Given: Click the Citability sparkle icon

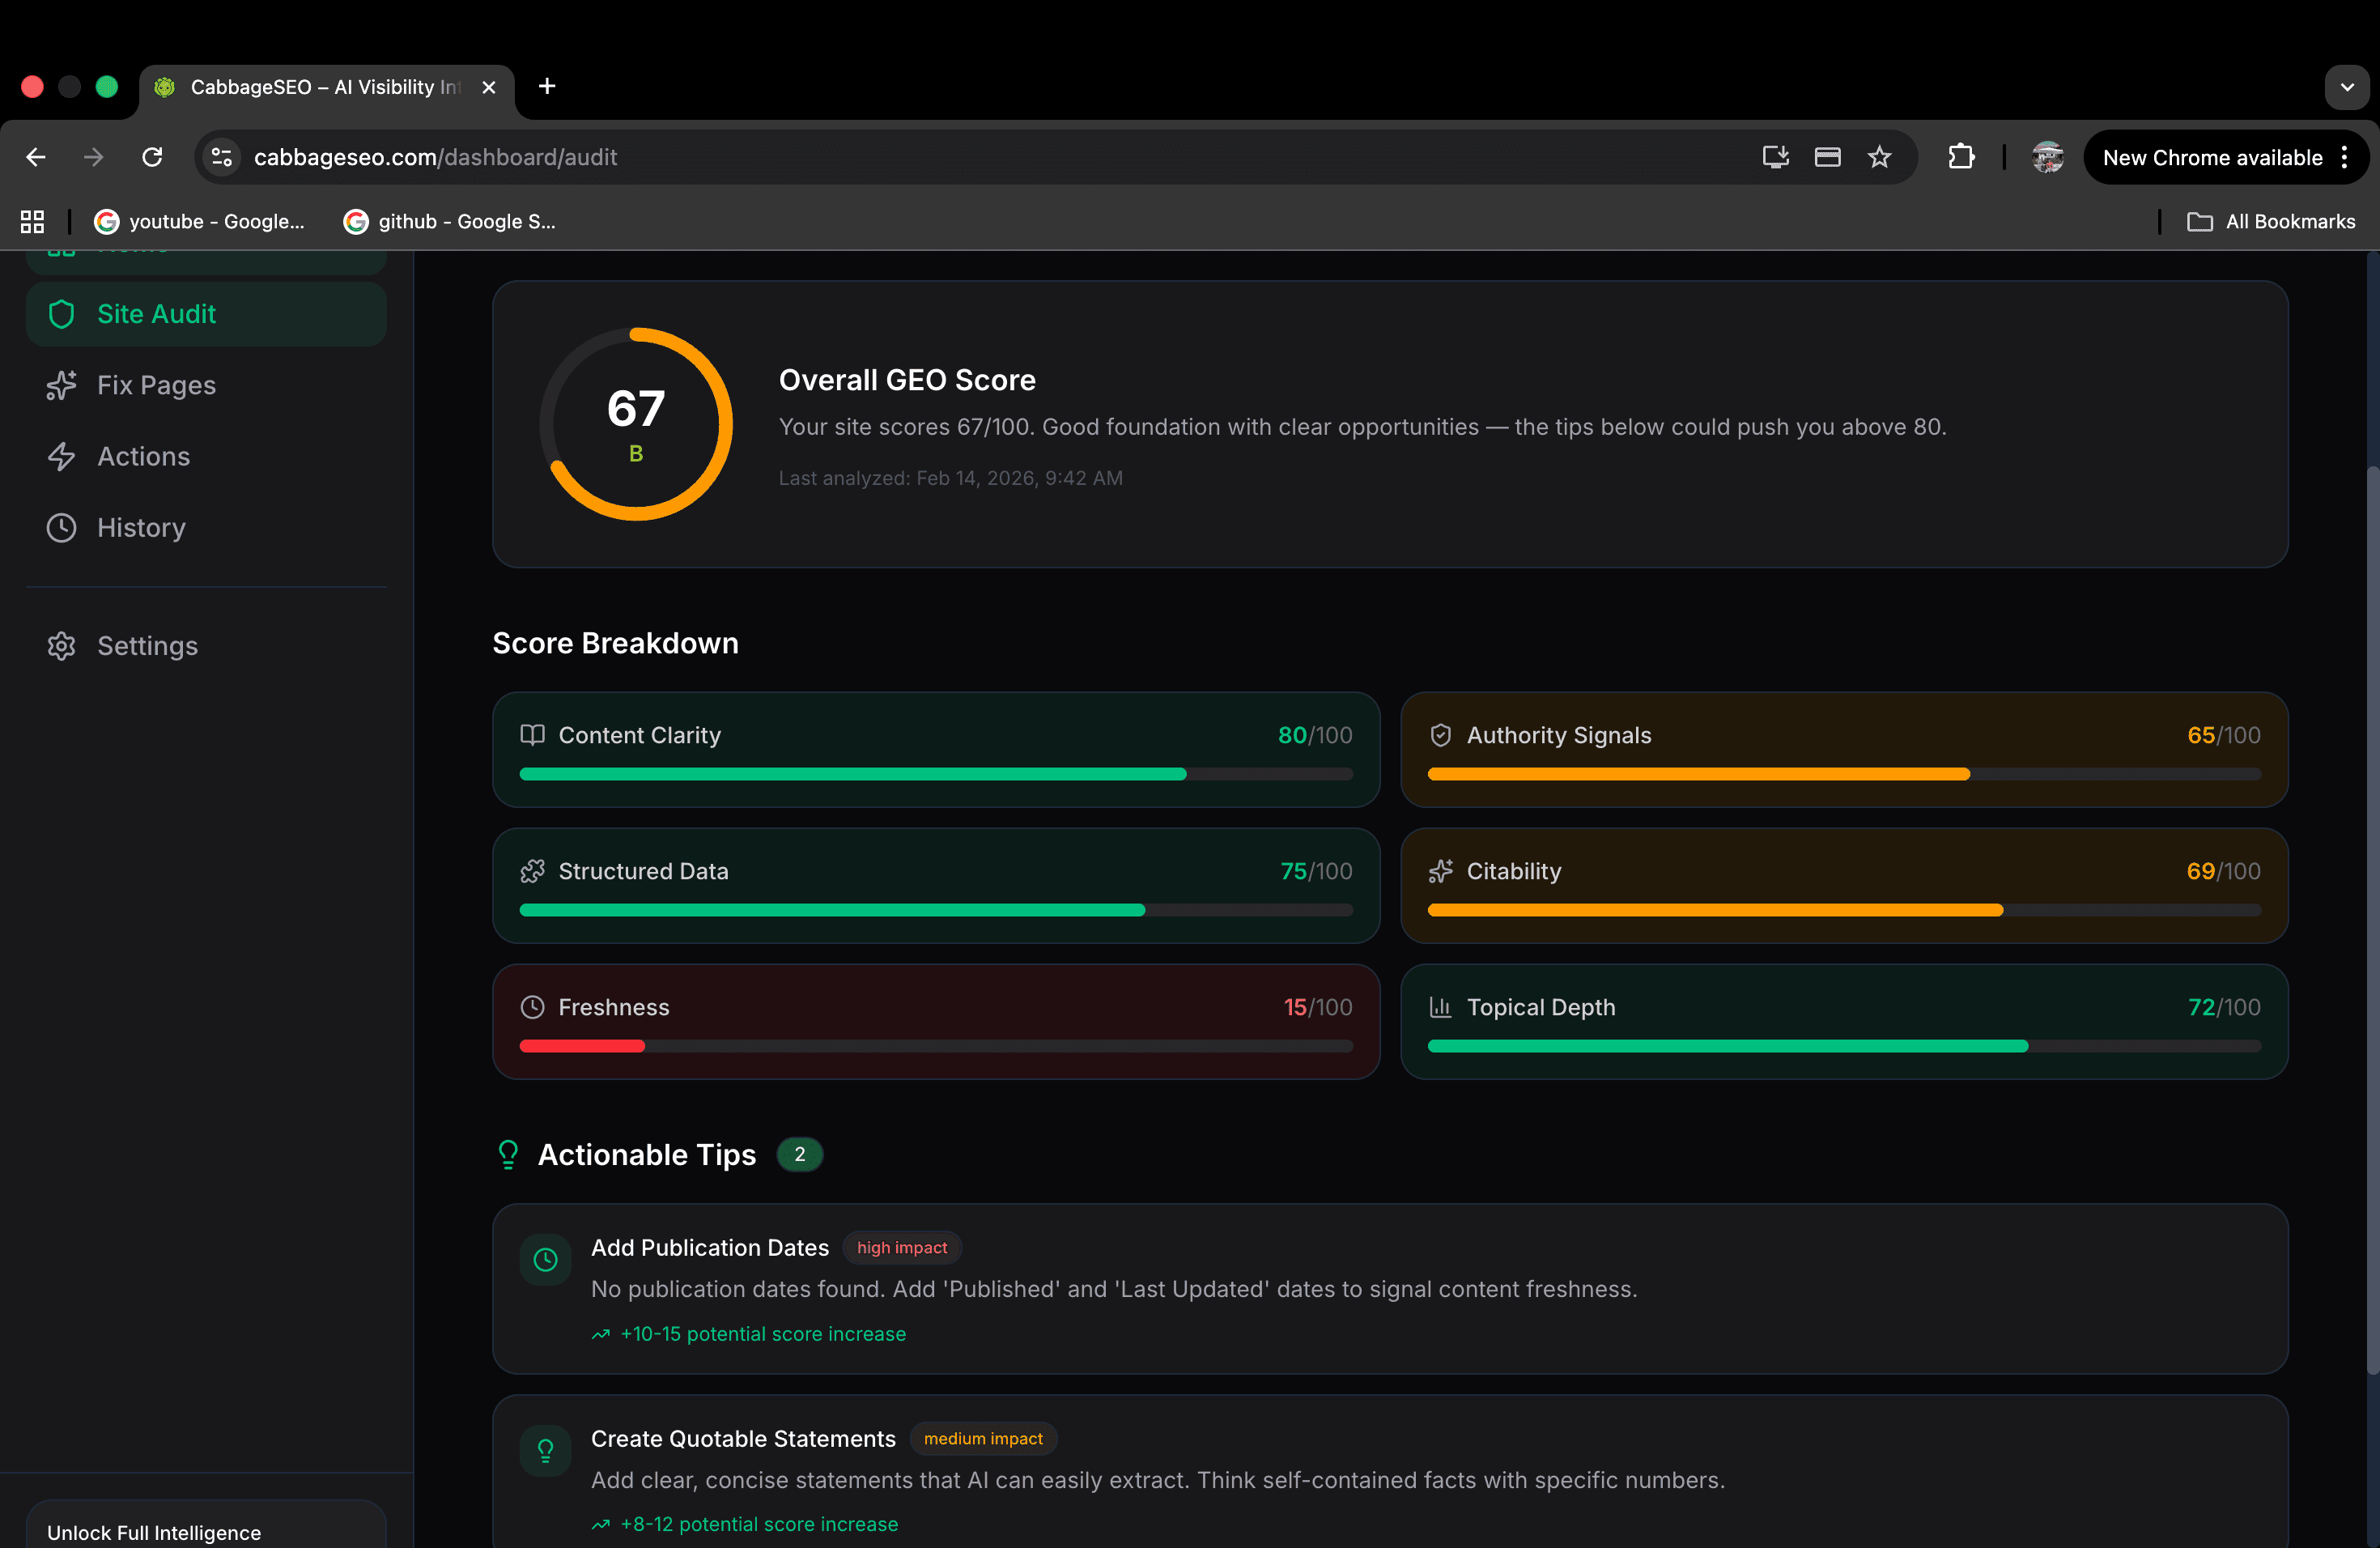Looking at the screenshot, I should point(1440,871).
